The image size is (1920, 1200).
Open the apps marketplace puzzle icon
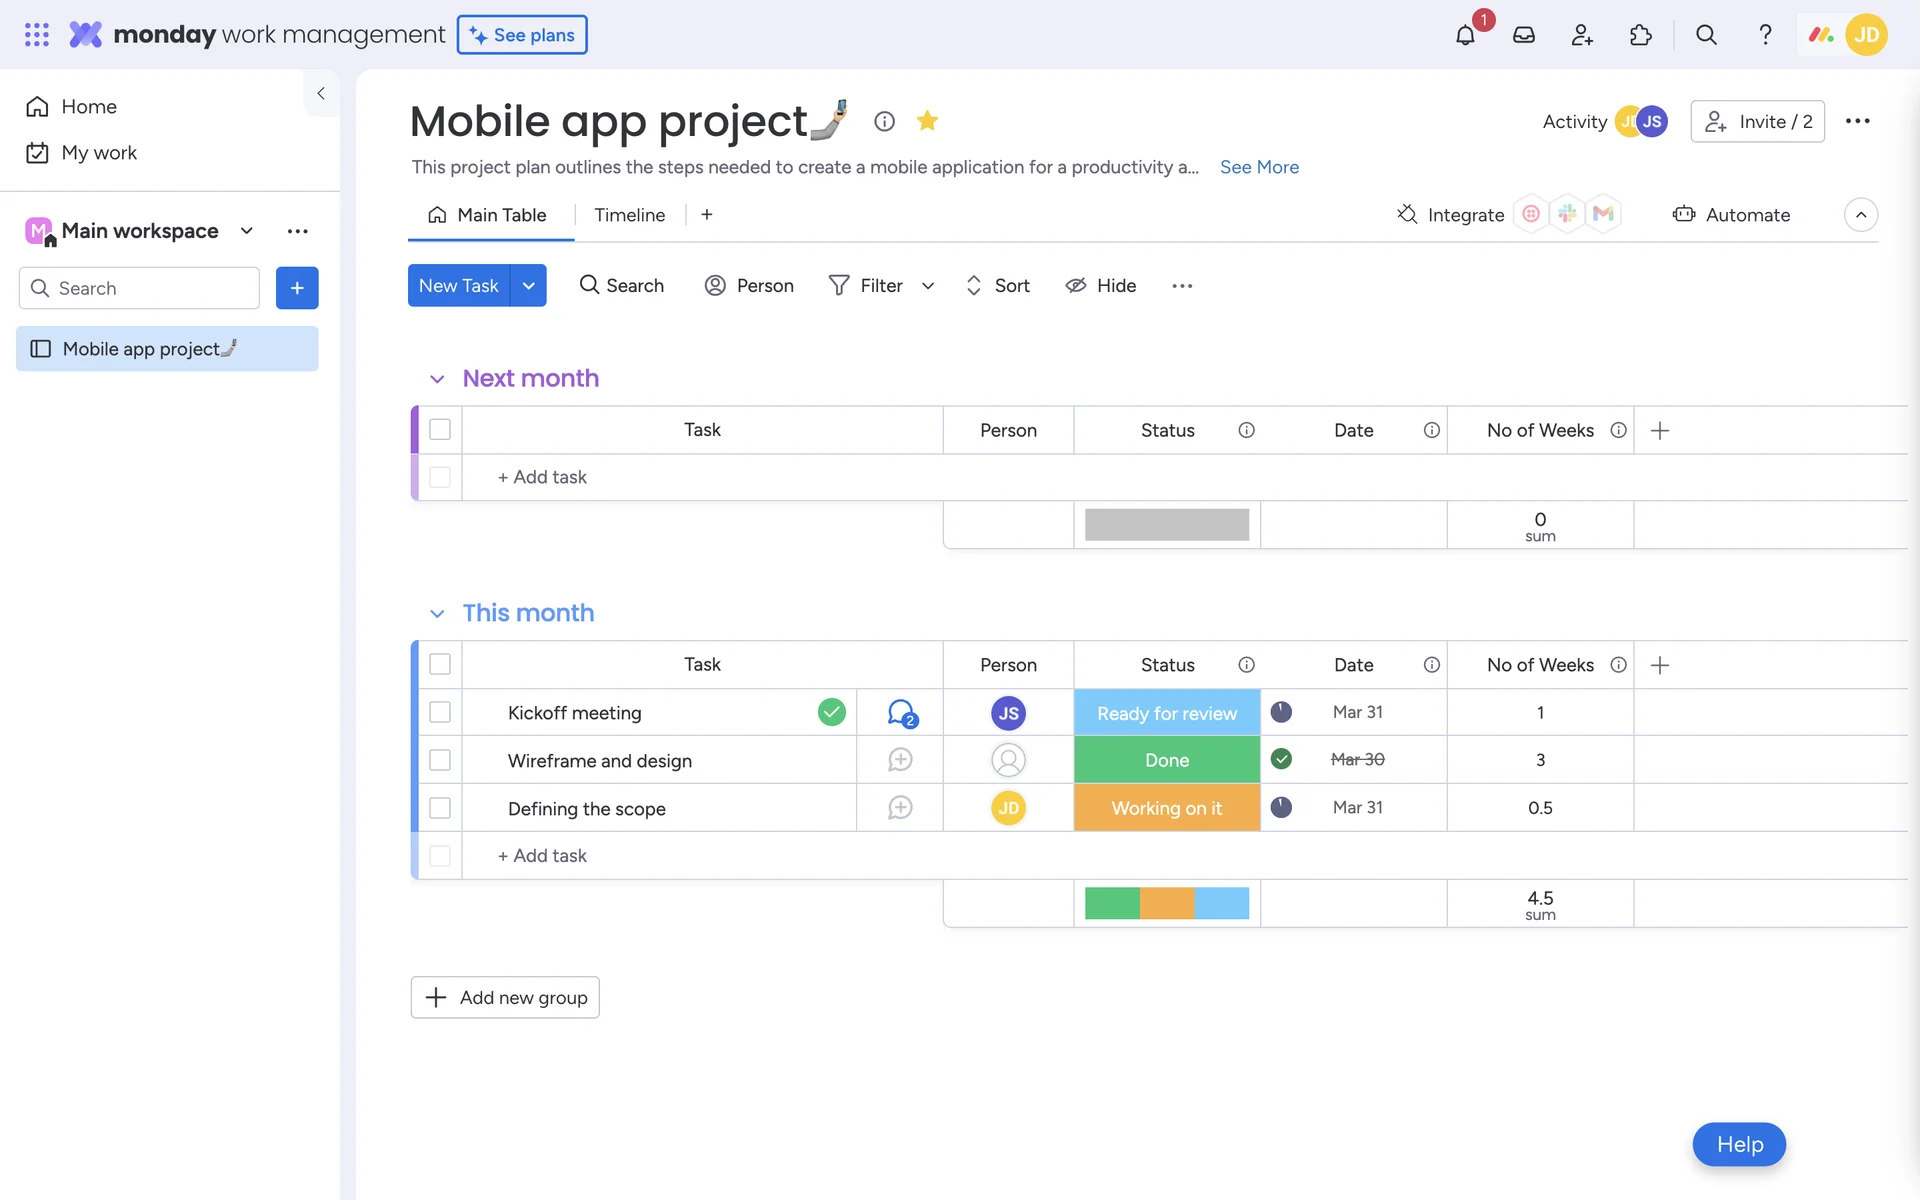pos(1640,35)
